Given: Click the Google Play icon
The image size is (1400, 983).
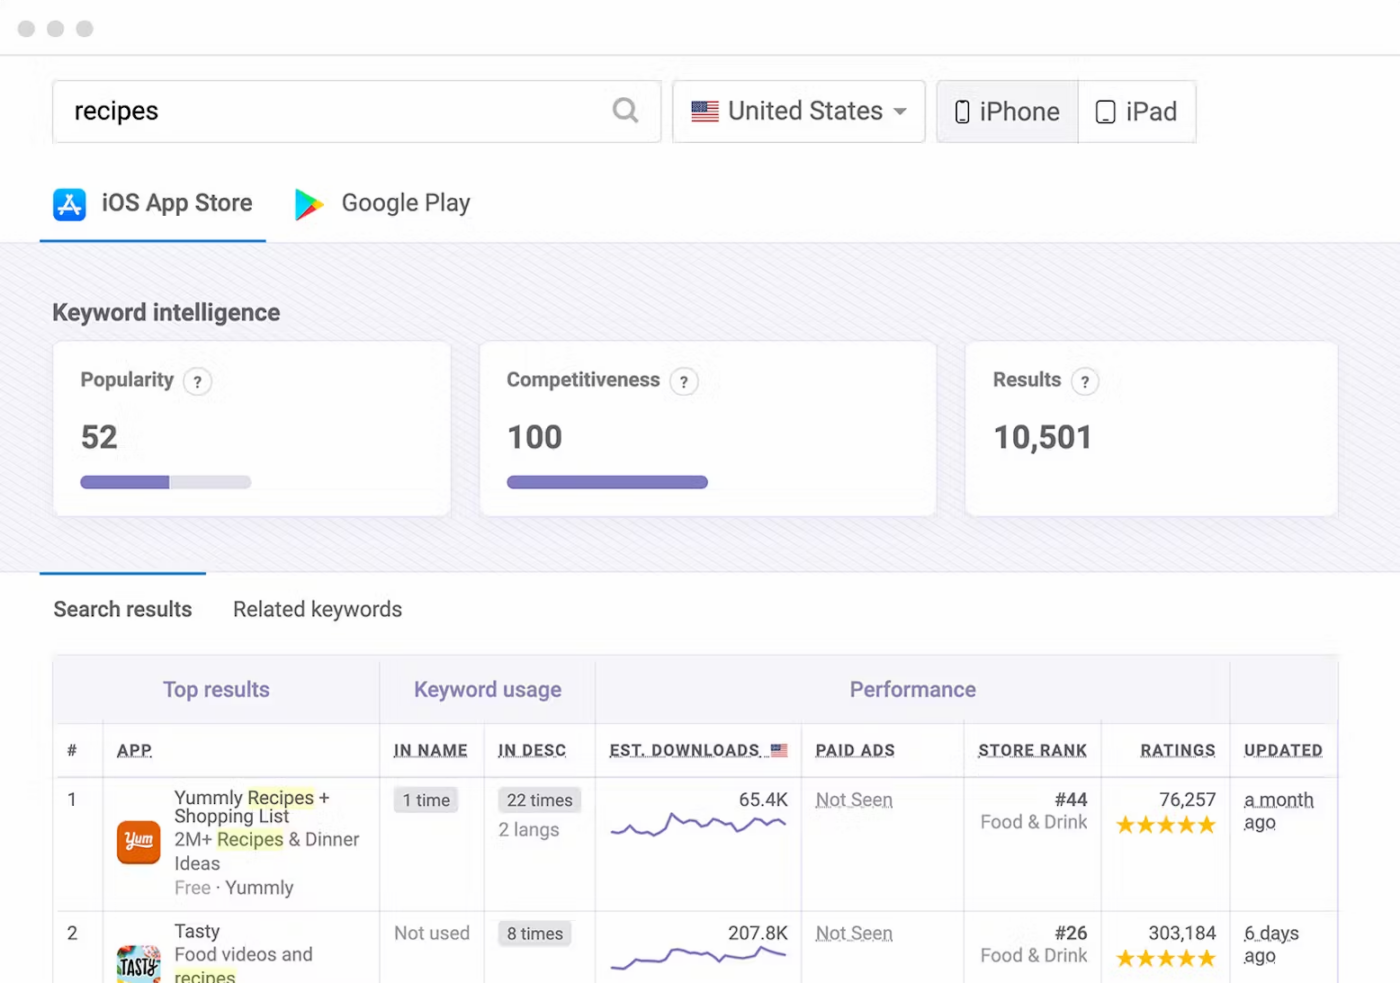Looking at the screenshot, I should (x=308, y=203).
